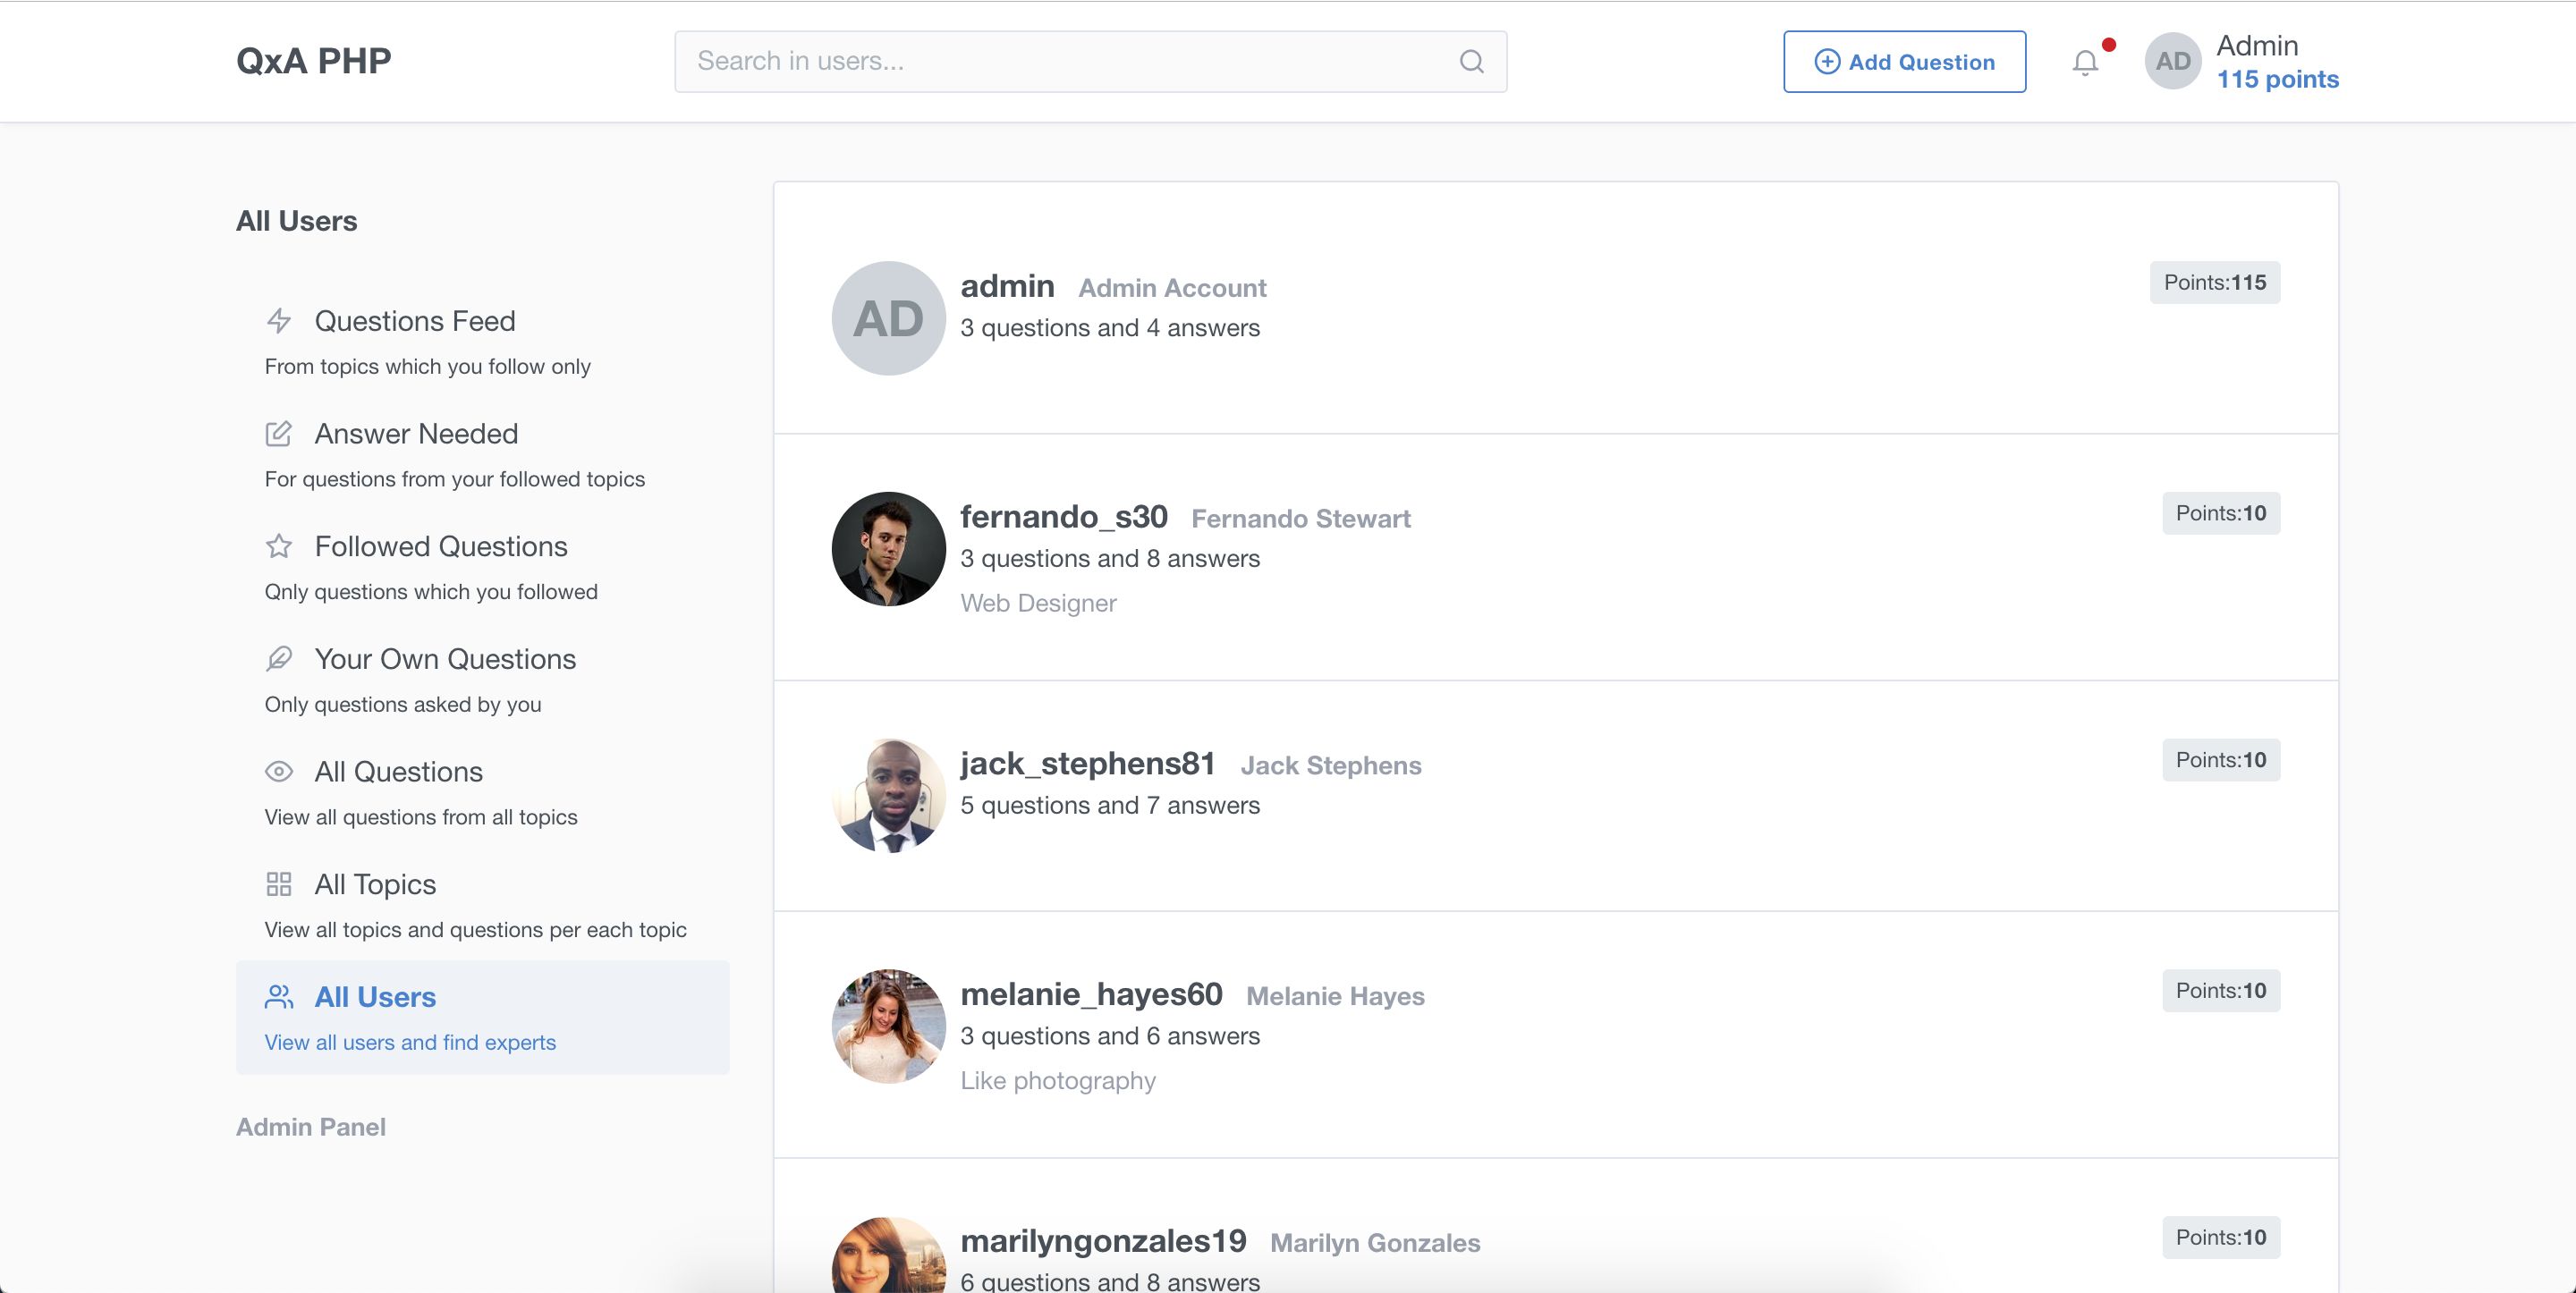Click Melanie Hayes' profile photo
The image size is (2576, 1293).
tap(888, 1026)
